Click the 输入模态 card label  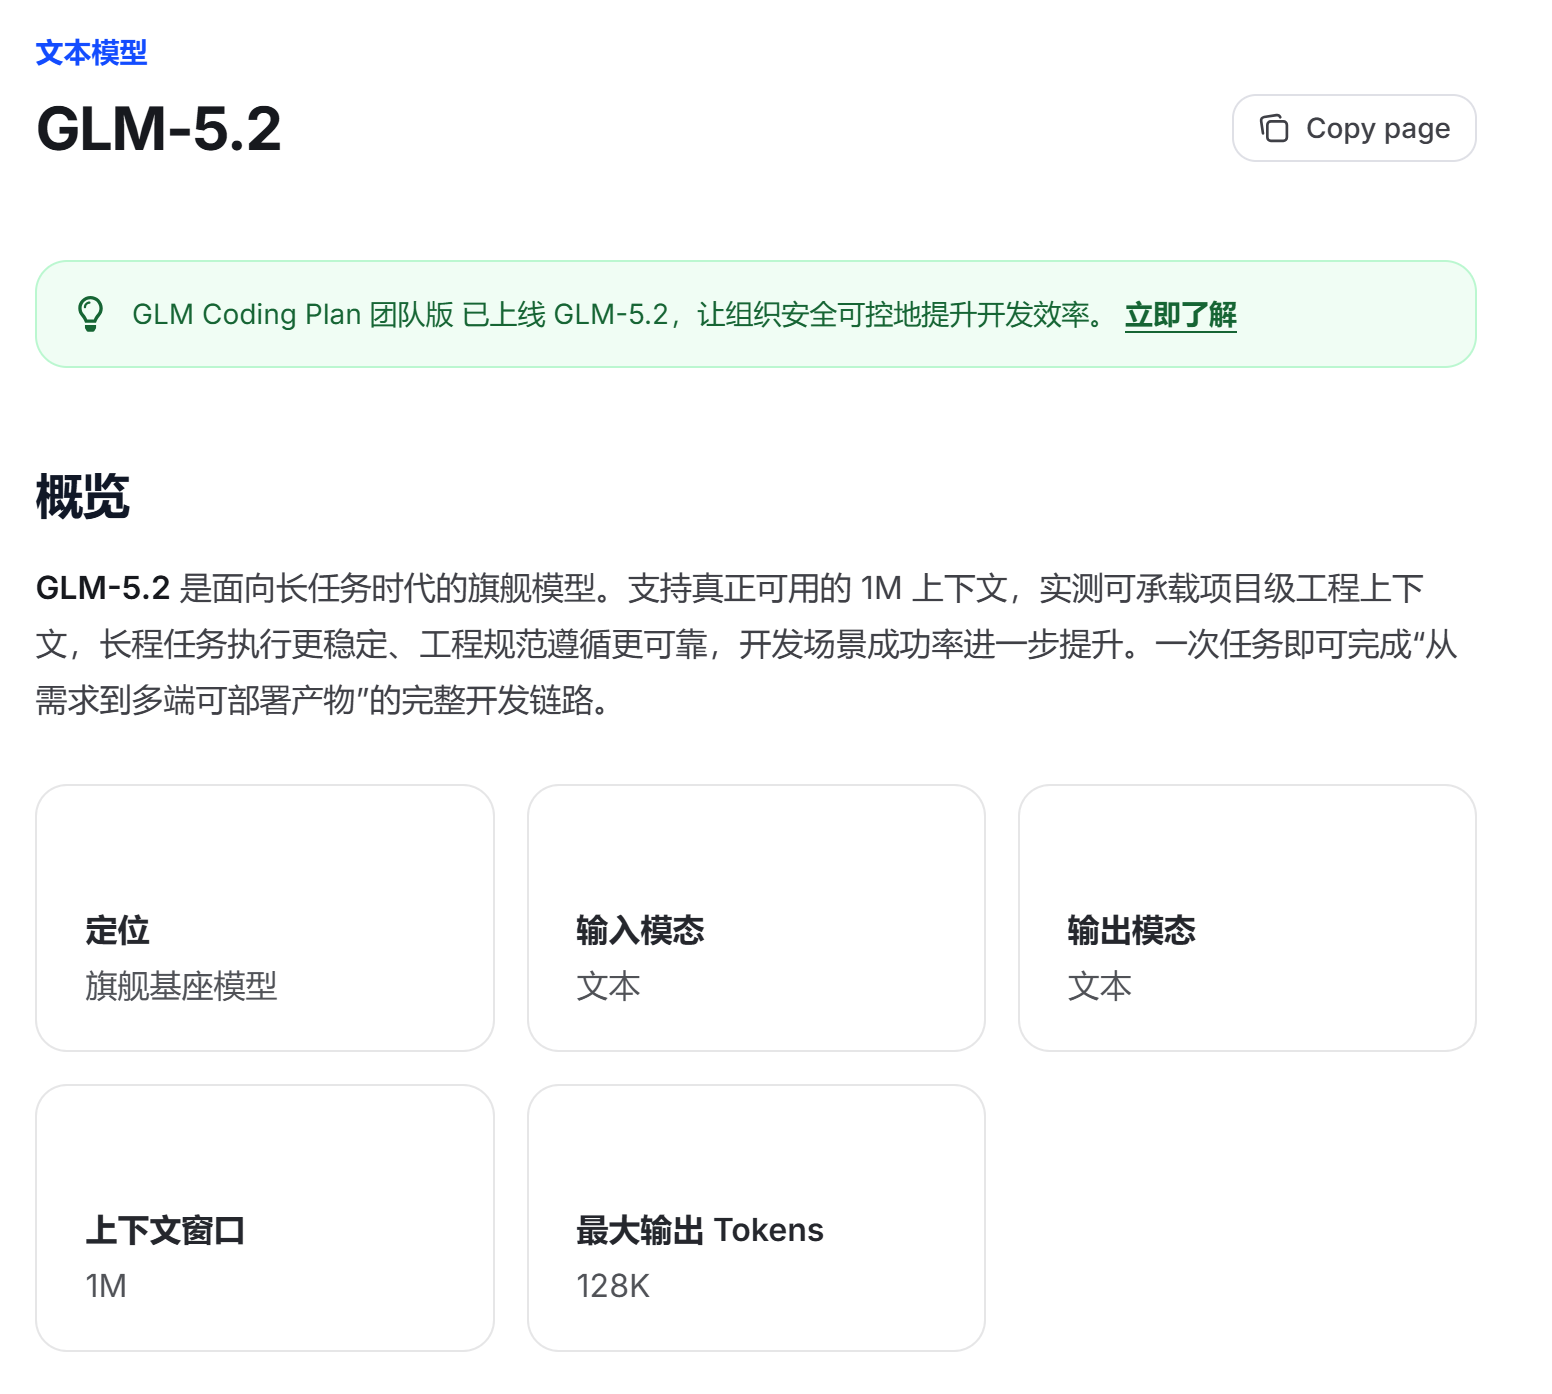pyautogui.click(x=640, y=930)
